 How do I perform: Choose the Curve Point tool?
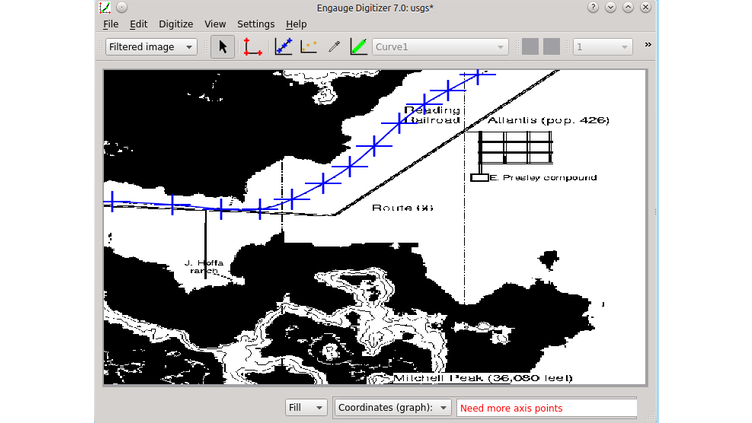pyautogui.click(x=283, y=47)
